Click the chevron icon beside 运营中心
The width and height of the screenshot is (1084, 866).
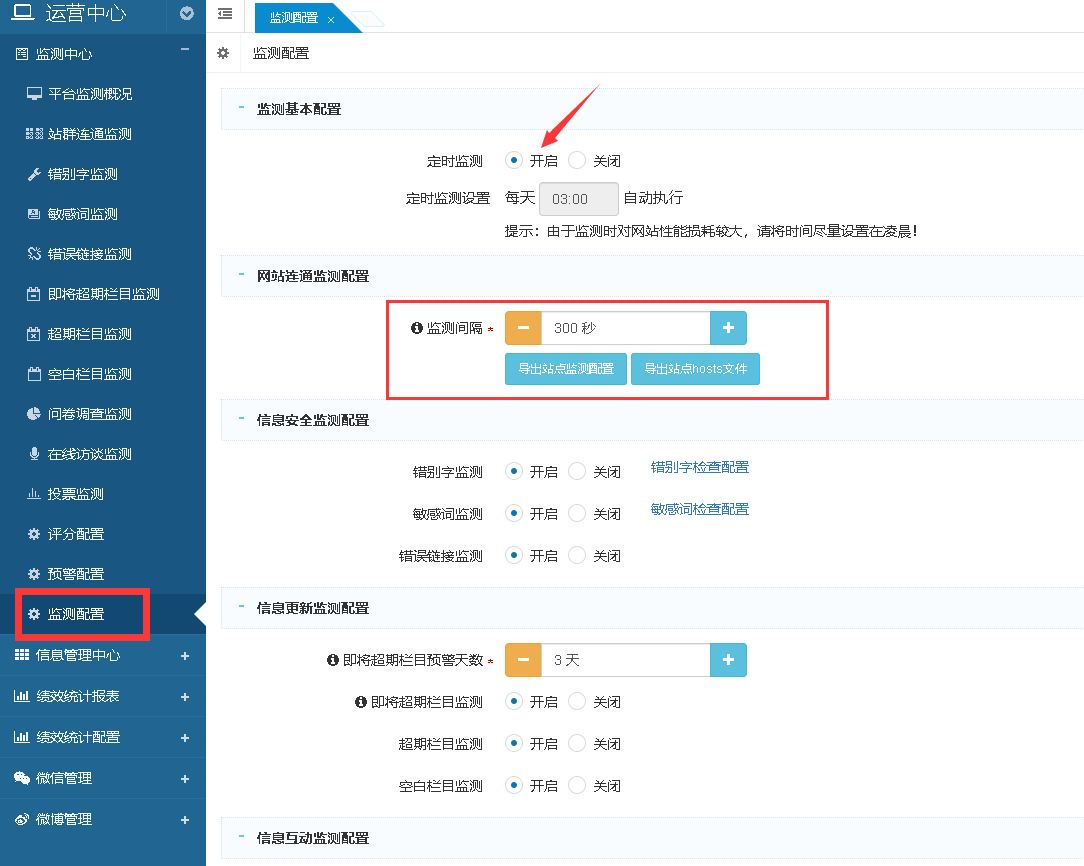click(x=186, y=14)
